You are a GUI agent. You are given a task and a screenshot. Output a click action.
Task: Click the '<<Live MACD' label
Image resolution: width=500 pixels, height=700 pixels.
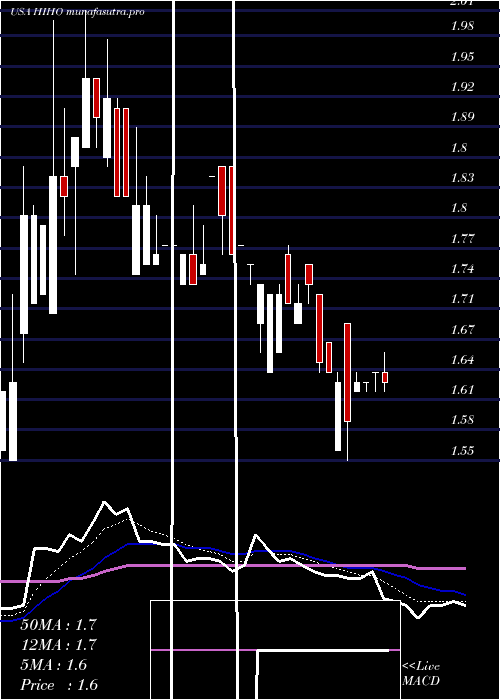(x=421, y=674)
